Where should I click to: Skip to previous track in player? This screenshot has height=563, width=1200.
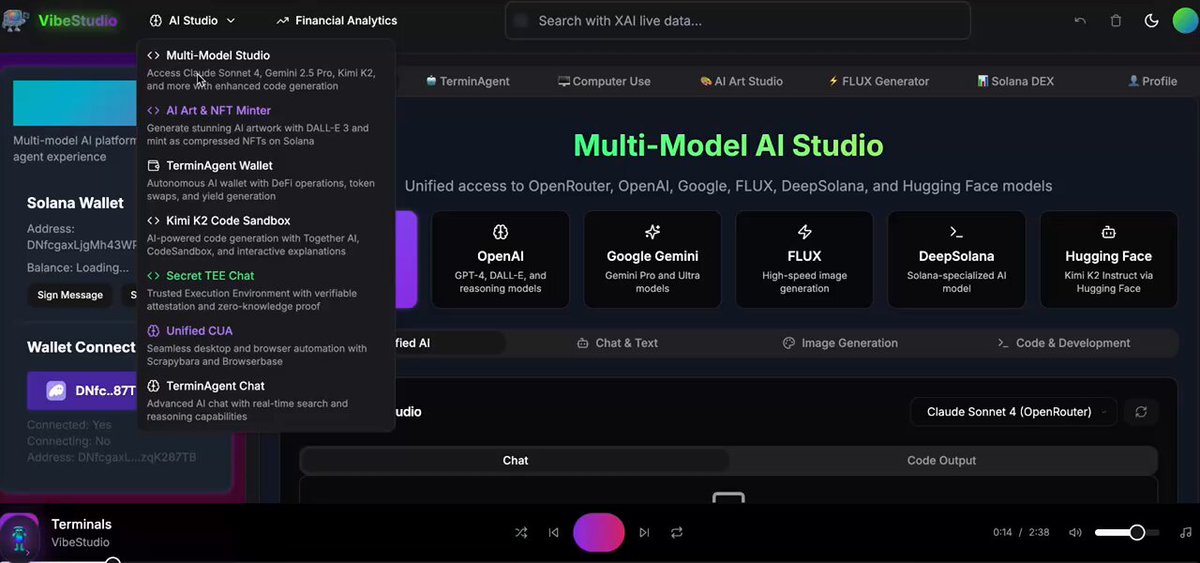point(553,533)
